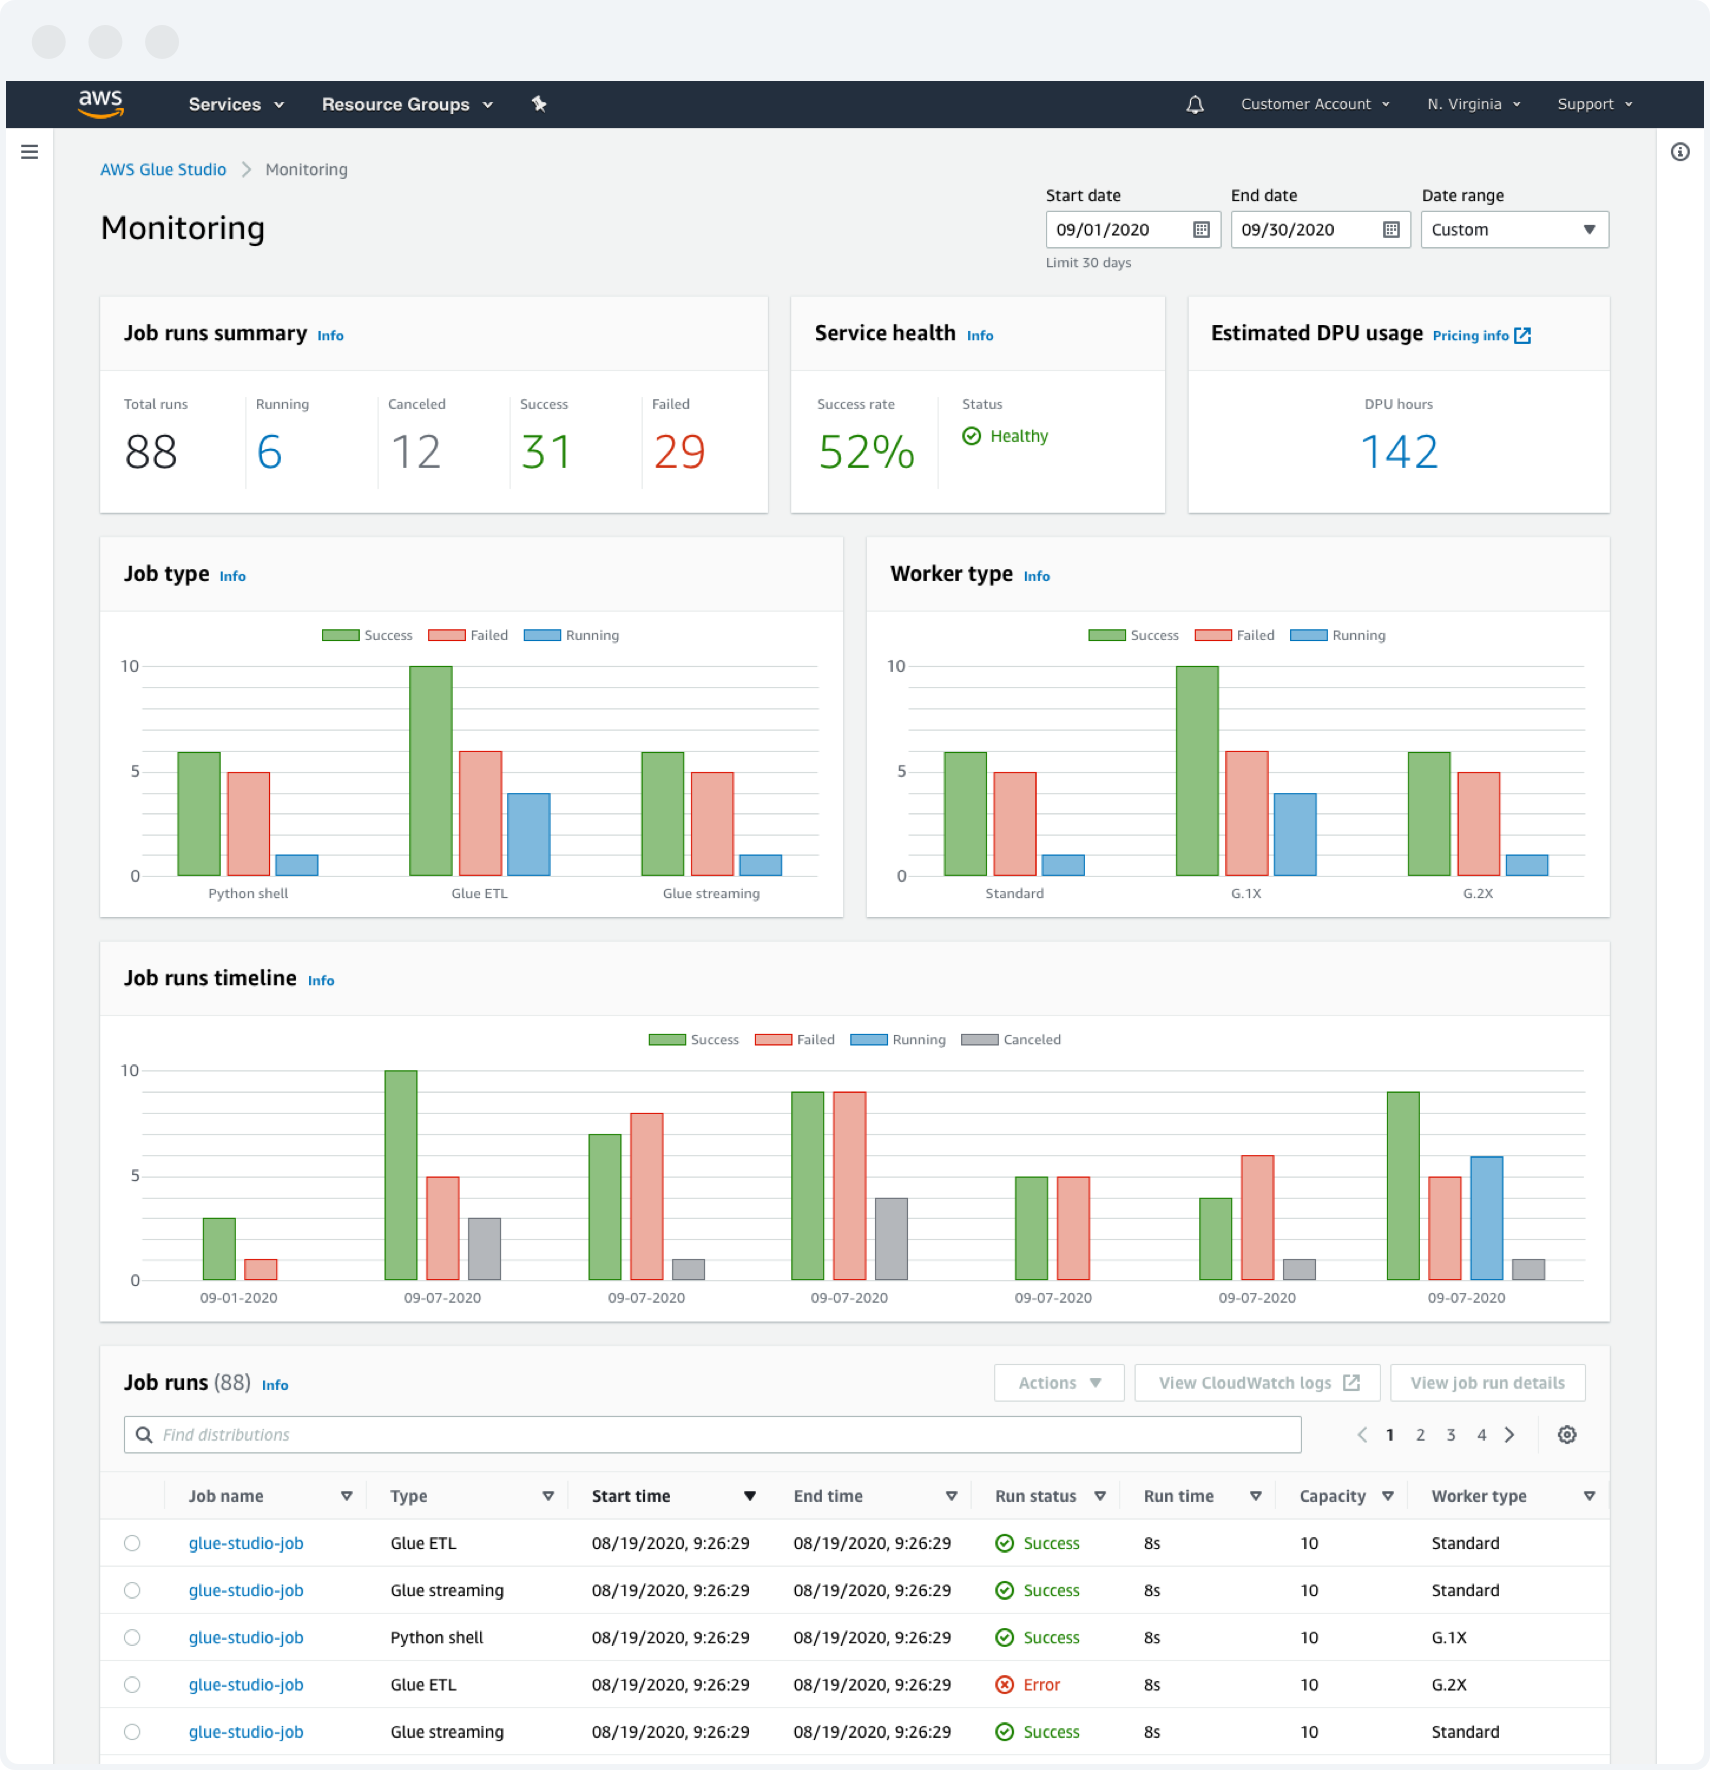The image size is (1710, 1770).
Task: Open the notifications bell
Action: [1195, 104]
